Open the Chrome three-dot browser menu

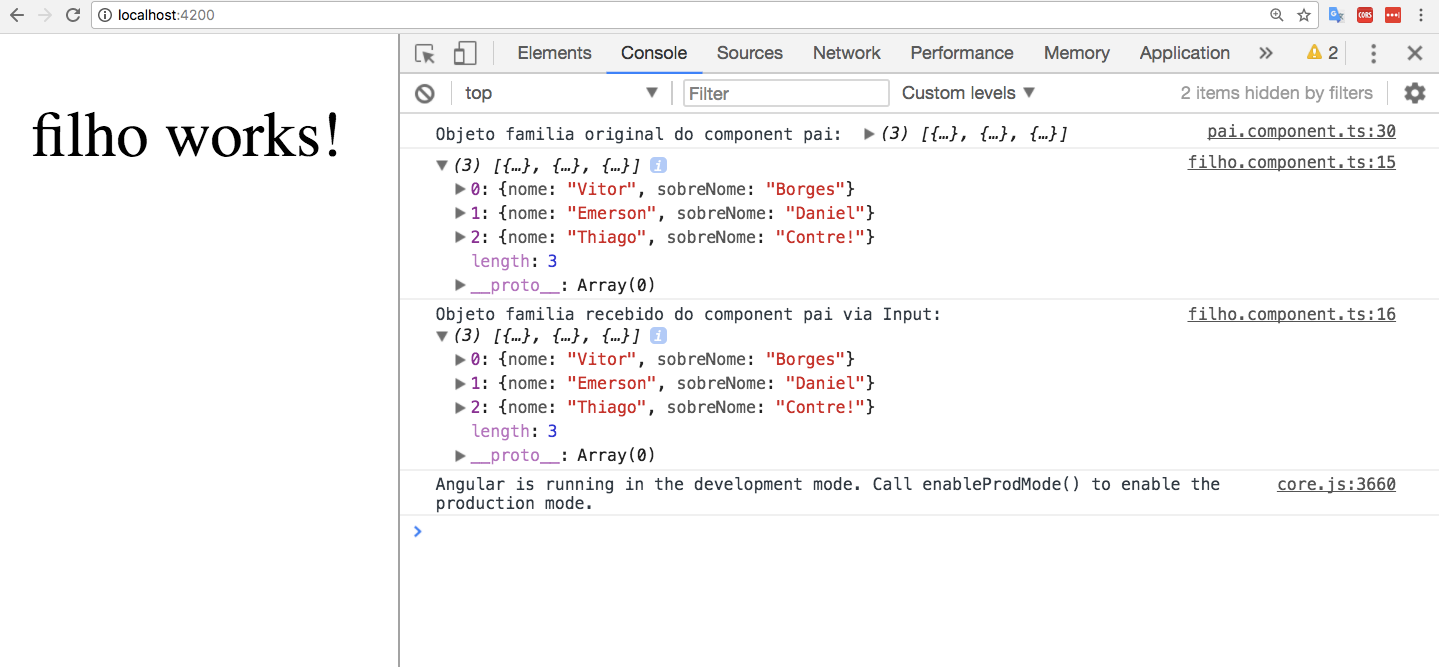coord(1421,15)
